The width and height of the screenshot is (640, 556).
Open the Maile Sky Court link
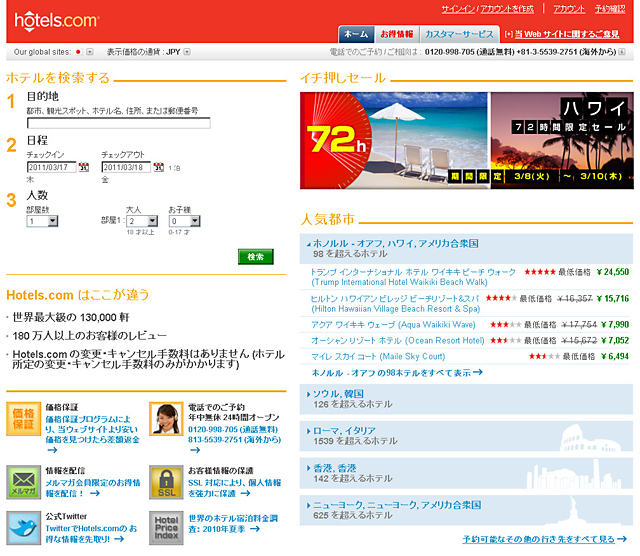coord(378,356)
